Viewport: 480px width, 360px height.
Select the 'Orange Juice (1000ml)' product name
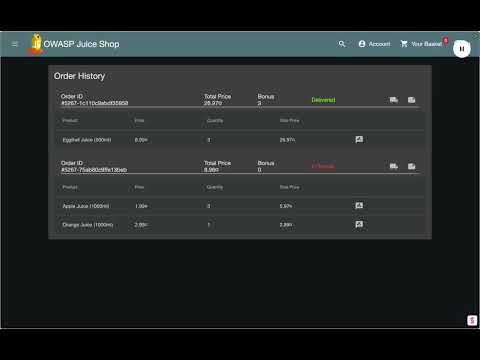click(x=88, y=225)
